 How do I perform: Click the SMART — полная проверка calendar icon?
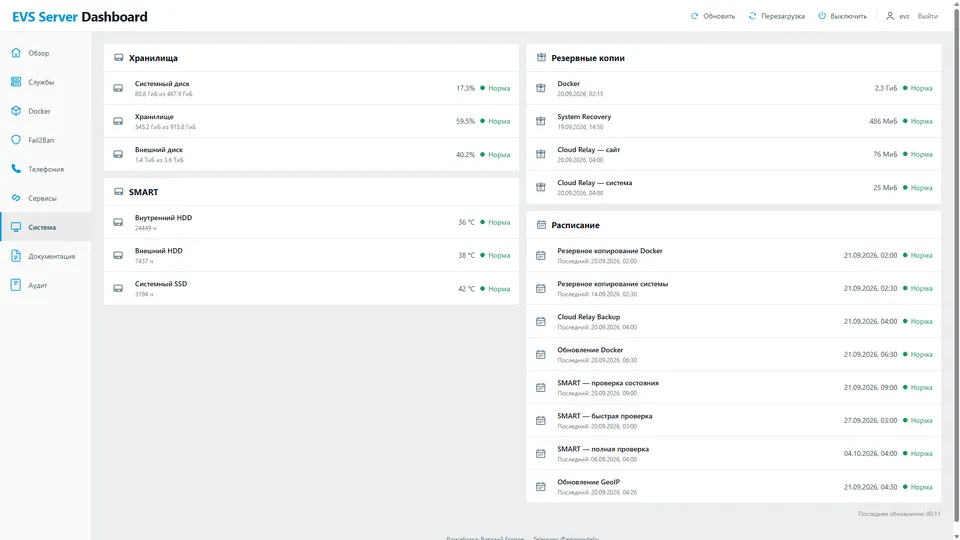tap(541, 454)
